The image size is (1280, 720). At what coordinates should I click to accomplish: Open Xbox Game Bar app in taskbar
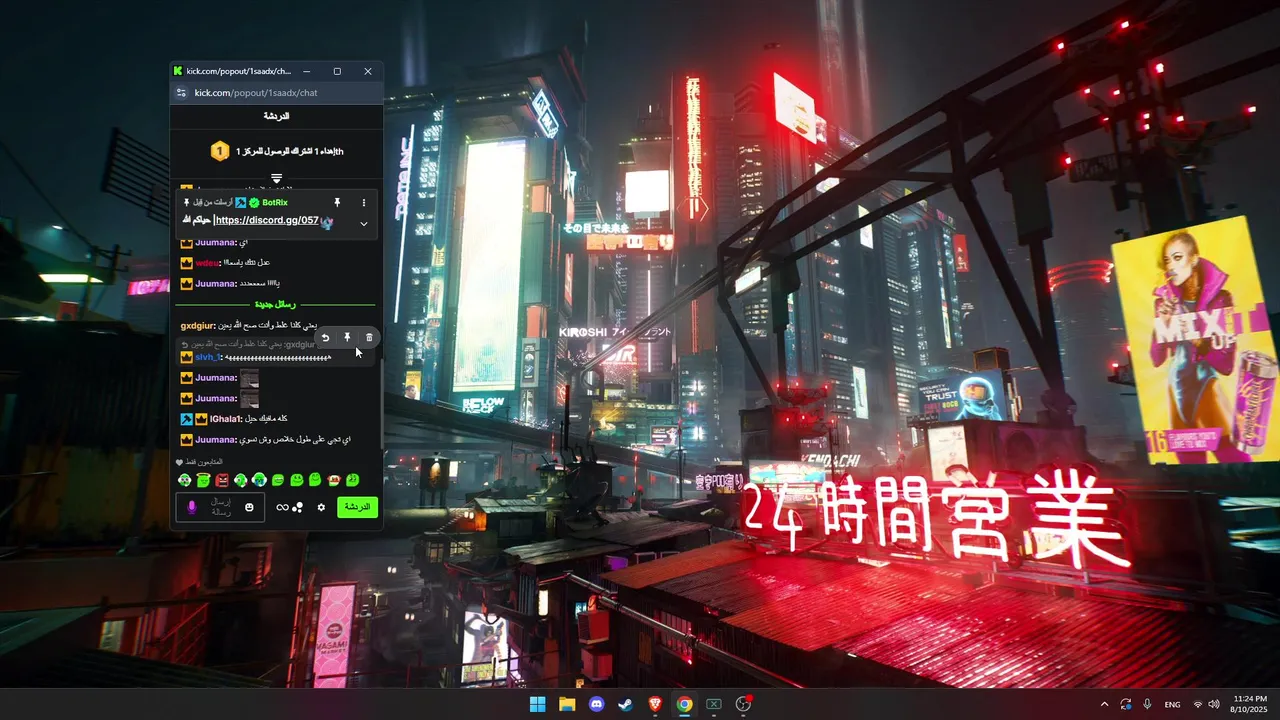point(714,704)
